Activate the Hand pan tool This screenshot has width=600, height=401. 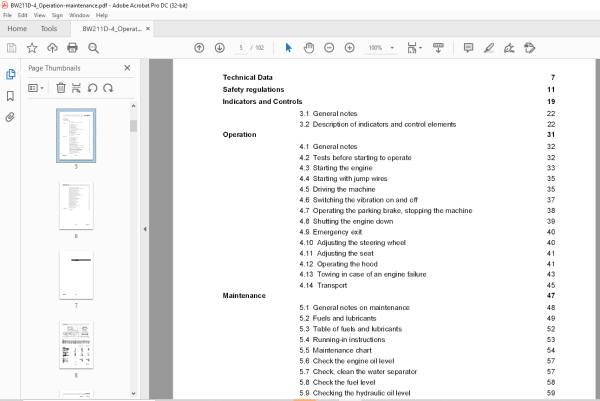[x=309, y=48]
